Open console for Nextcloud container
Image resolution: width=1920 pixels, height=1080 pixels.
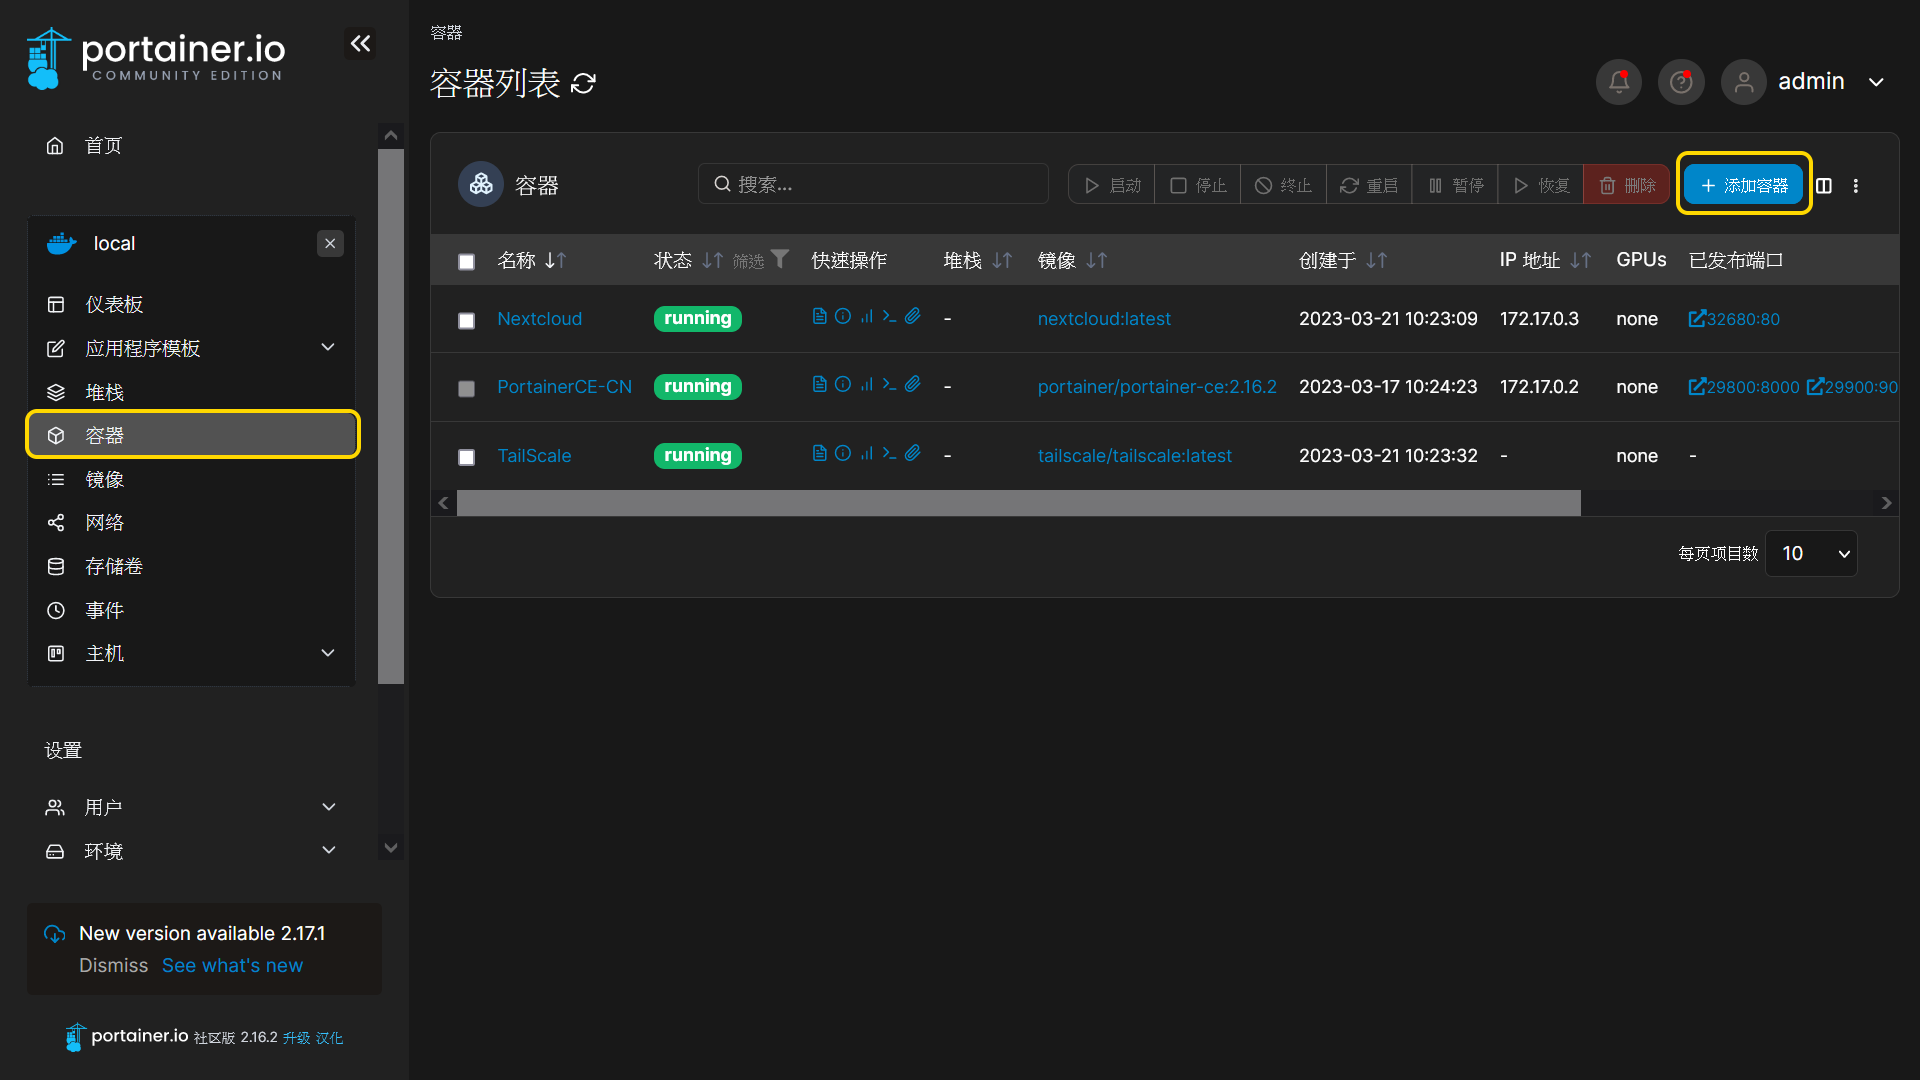(x=889, y=316)
